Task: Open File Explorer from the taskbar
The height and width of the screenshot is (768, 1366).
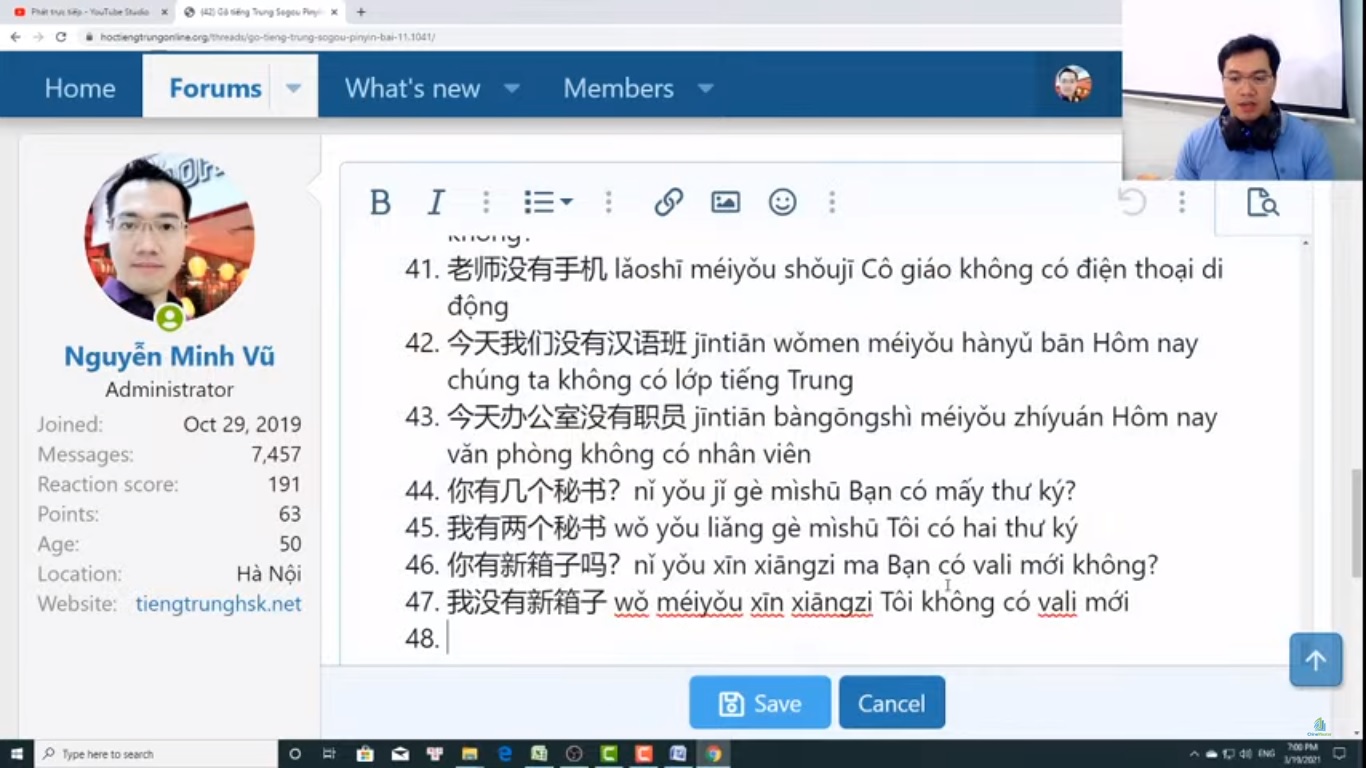Action: 469,754
